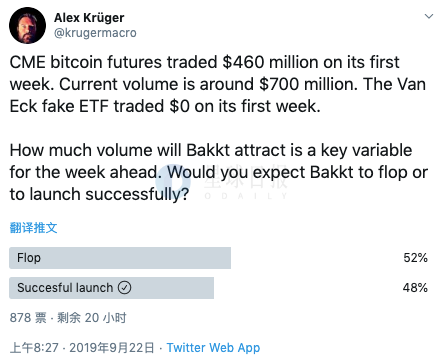The height and width of the screenshot is (363, 443).
Task: Click the 878 票 vote count
Action: coord(28,318)
